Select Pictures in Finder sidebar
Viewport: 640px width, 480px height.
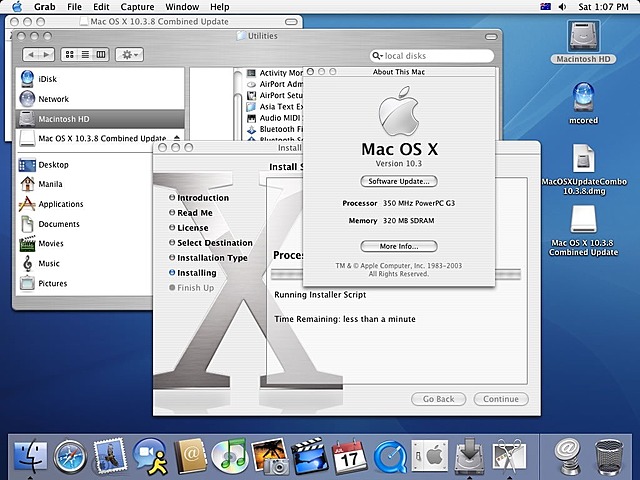click(84, 283)
